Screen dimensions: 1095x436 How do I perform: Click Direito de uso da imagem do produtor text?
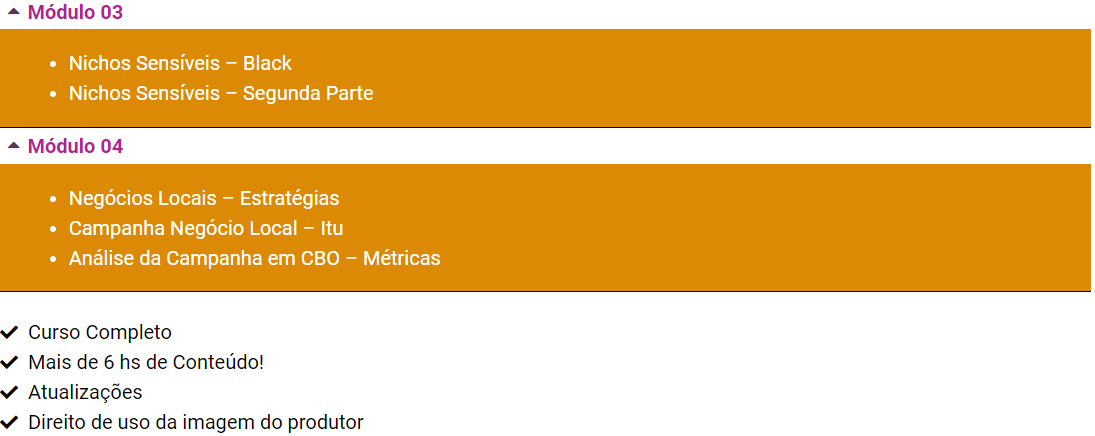click(x=195, y=422)
